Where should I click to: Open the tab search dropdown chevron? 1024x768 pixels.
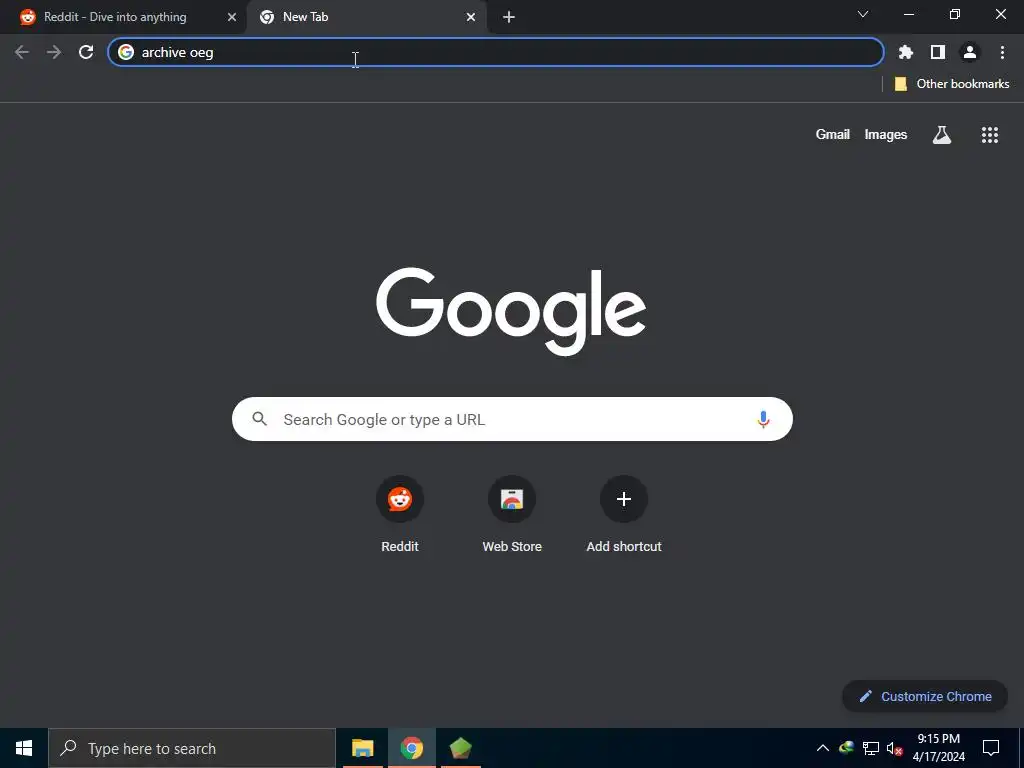tap(863, 14)
